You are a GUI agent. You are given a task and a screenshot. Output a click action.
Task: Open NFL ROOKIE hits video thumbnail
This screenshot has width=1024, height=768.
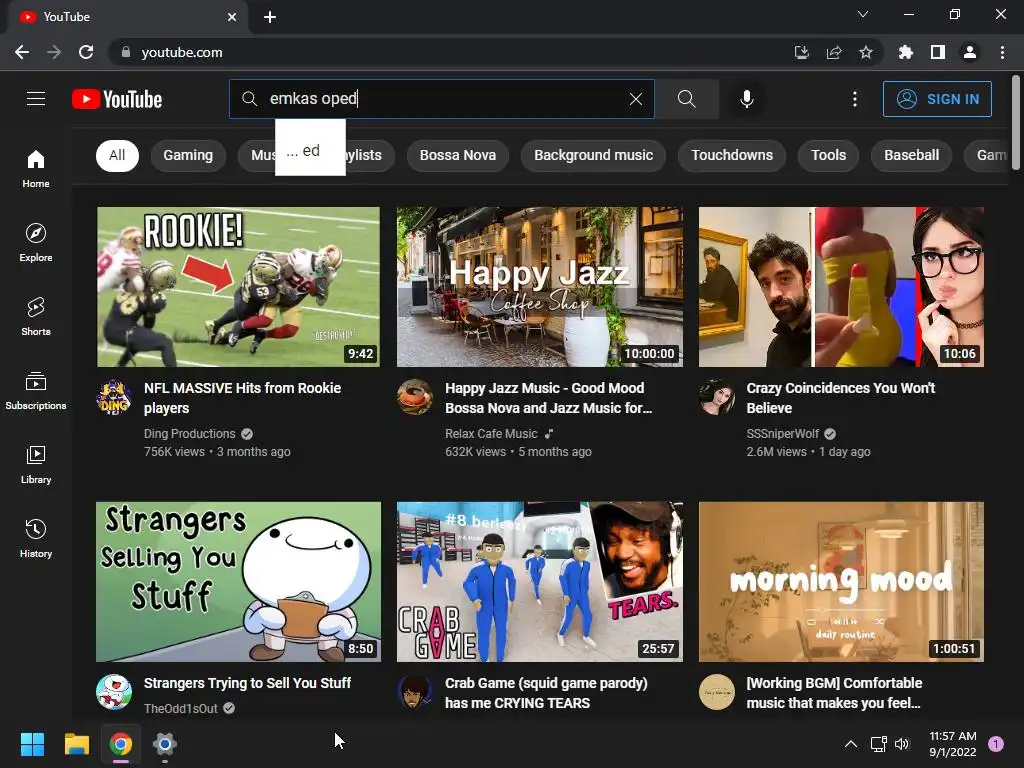point(238,287)
